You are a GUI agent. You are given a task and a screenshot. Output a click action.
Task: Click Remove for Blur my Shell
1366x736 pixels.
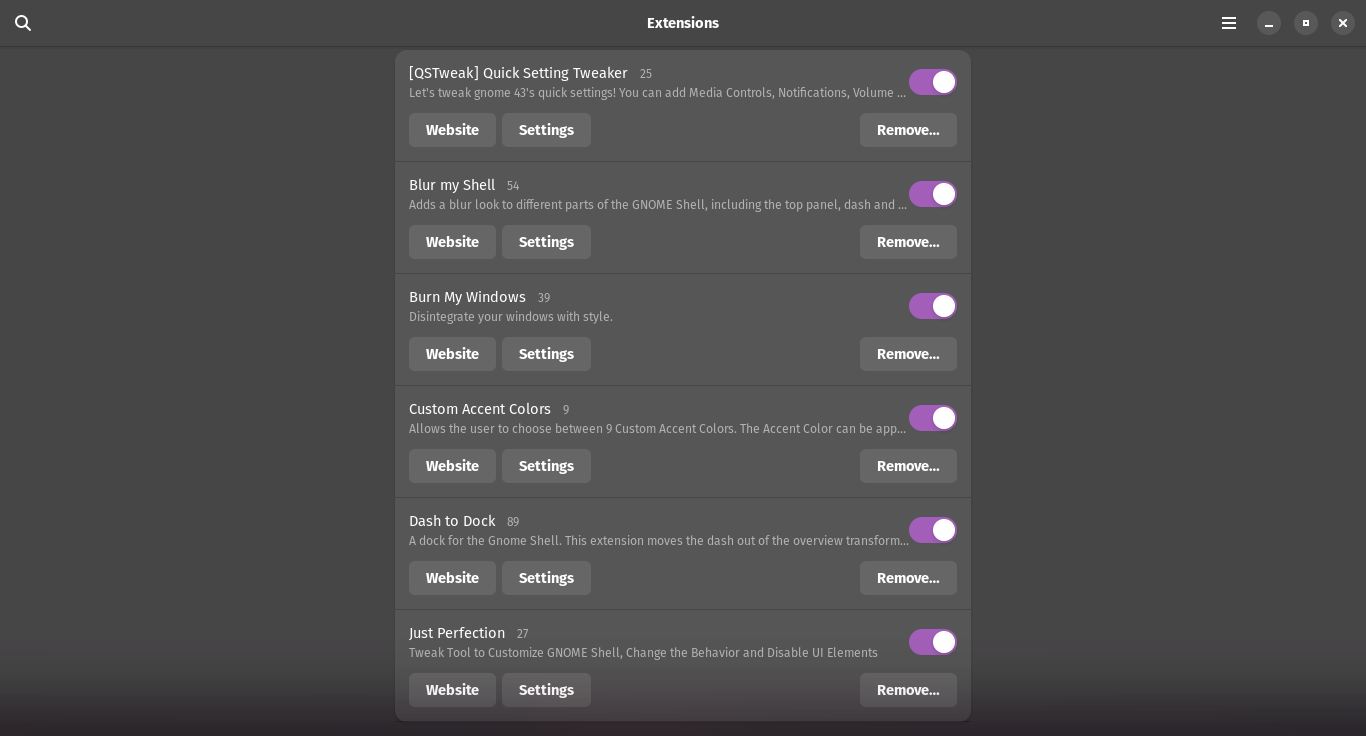[908, 242]
